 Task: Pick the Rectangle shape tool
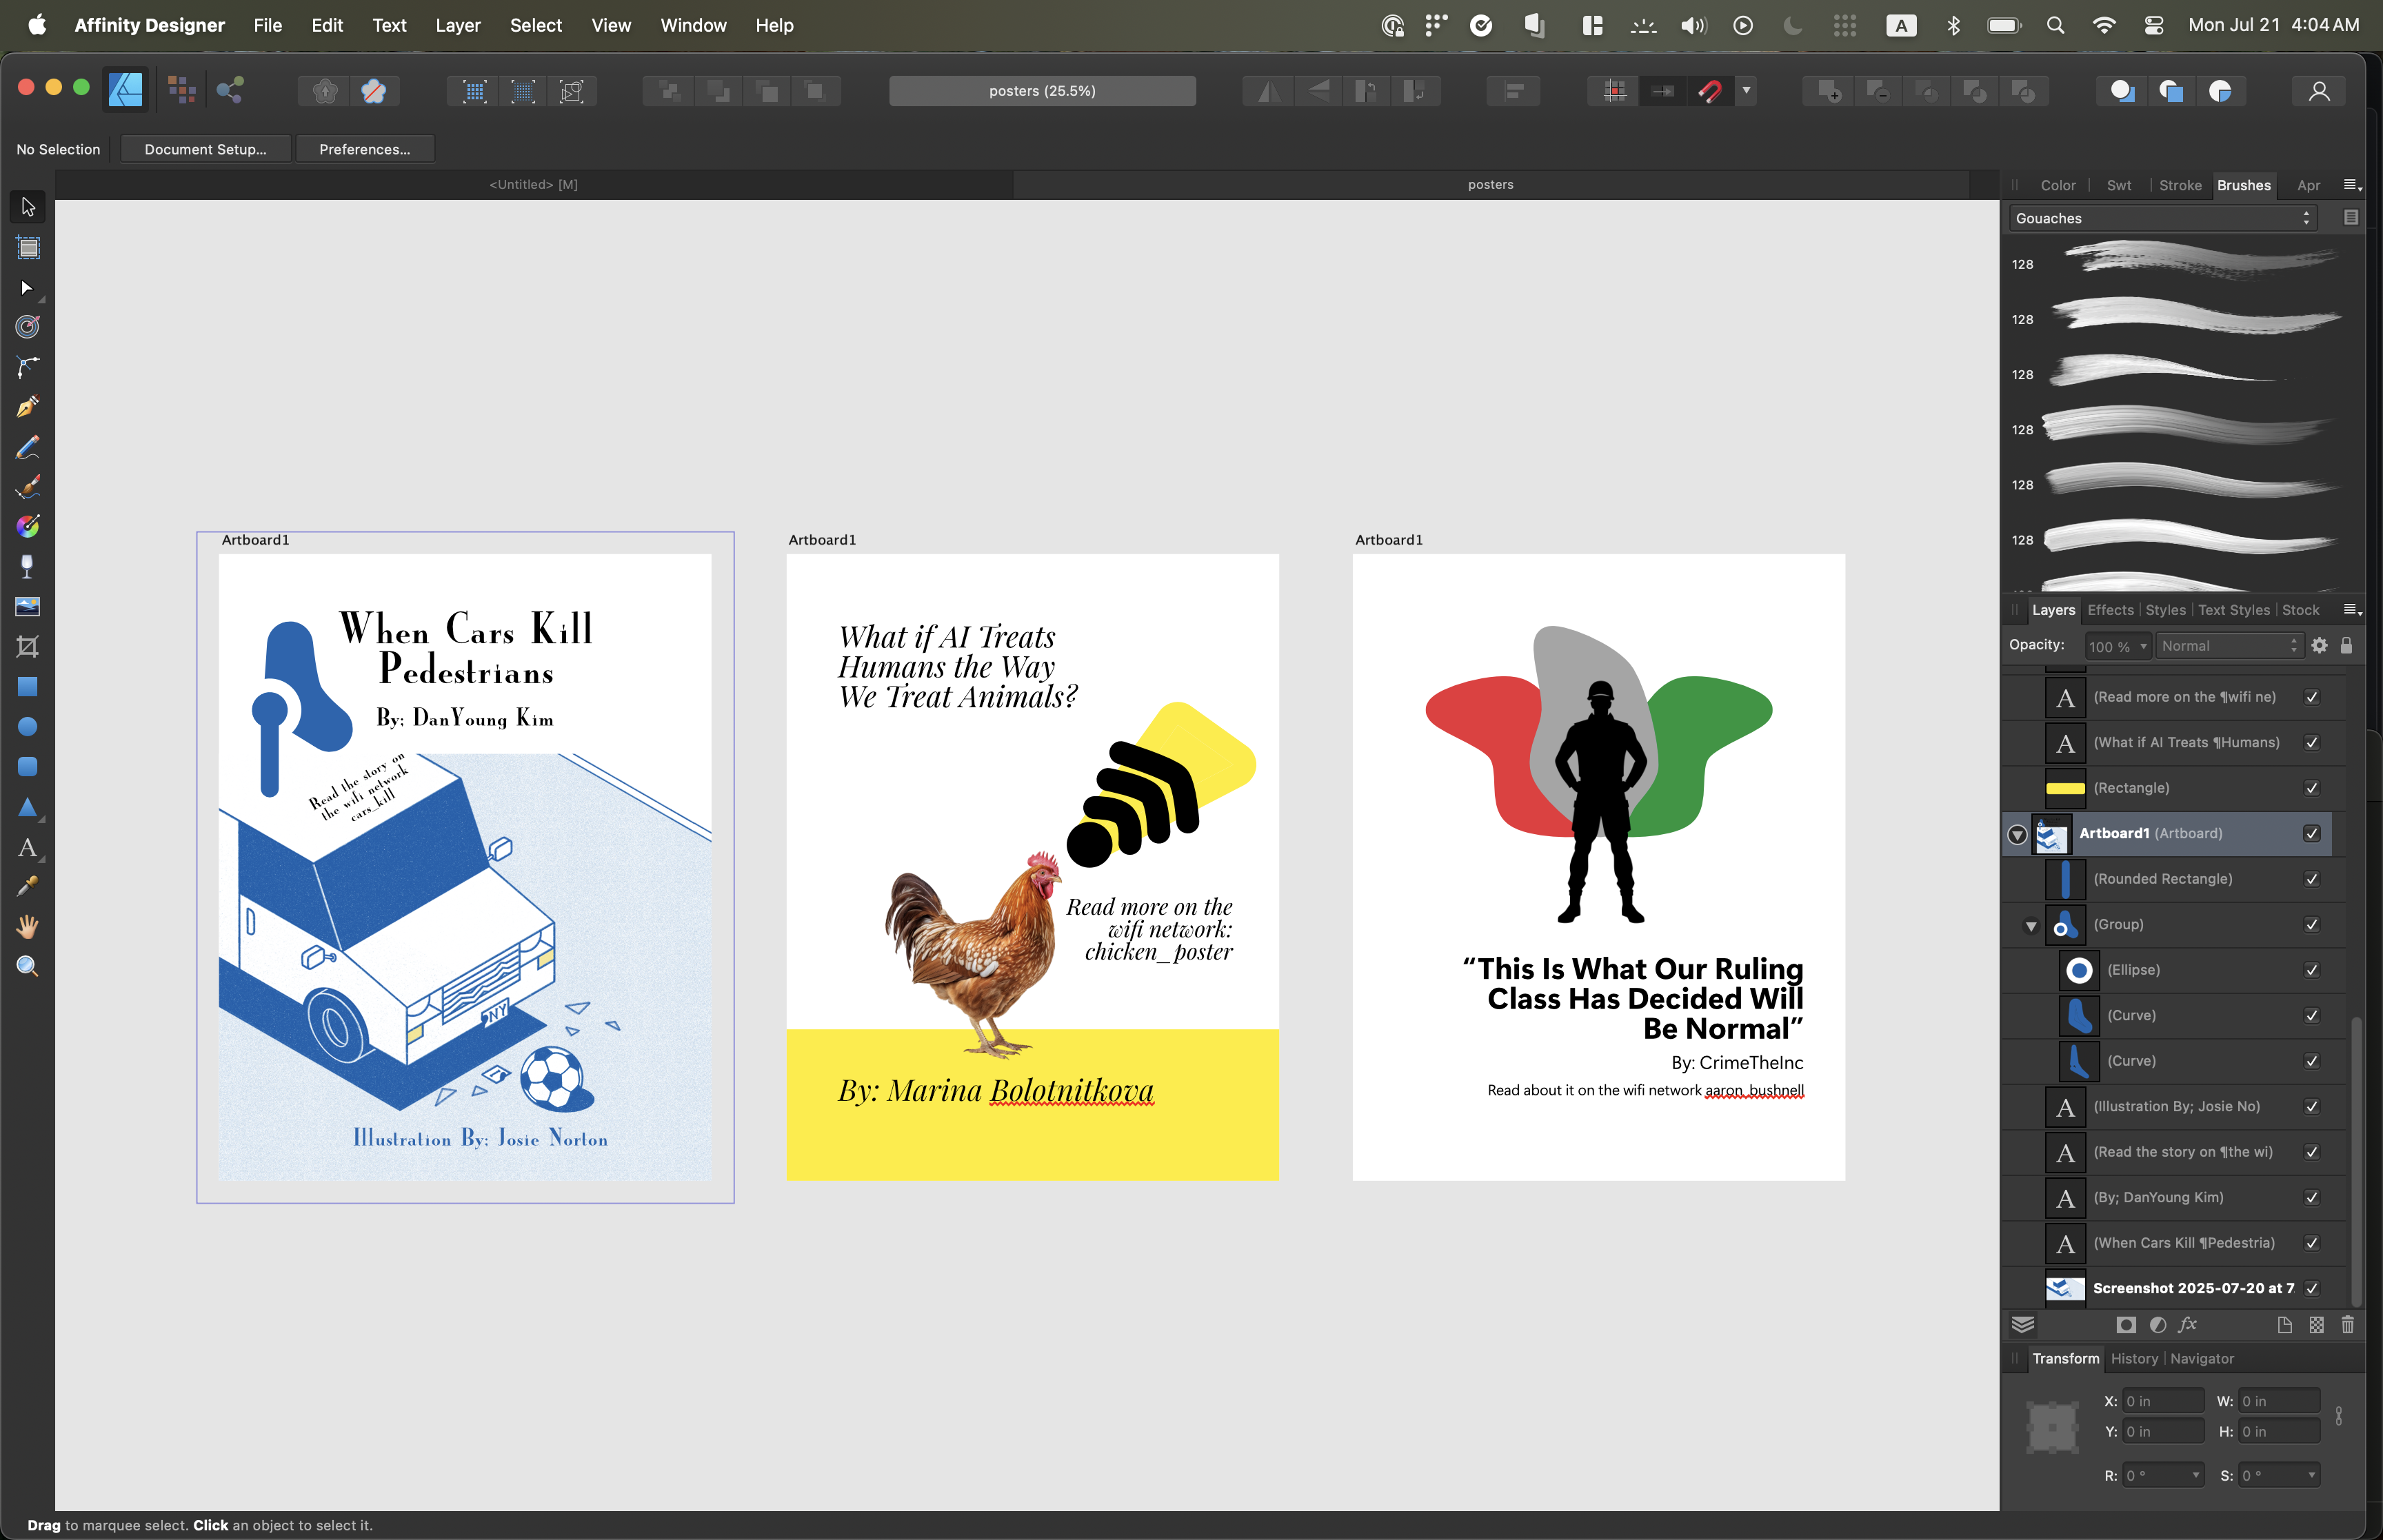[x=28, y=687]
